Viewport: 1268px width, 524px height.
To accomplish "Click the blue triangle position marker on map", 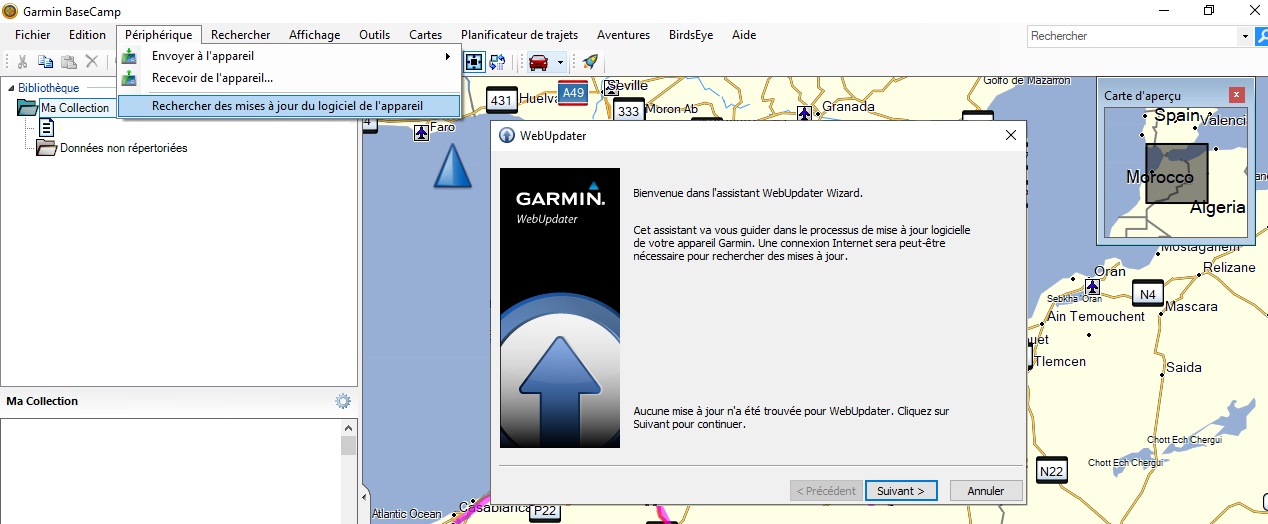I will click(x=452, y=166).
